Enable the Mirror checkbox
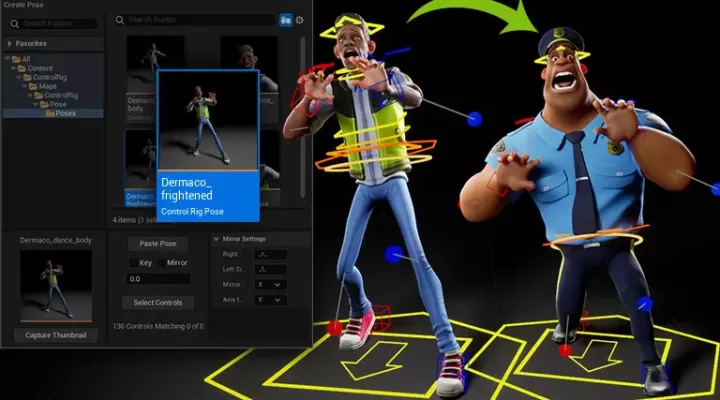Image resolution: width=720 pixels, height=400 pixels. point(160,262)
